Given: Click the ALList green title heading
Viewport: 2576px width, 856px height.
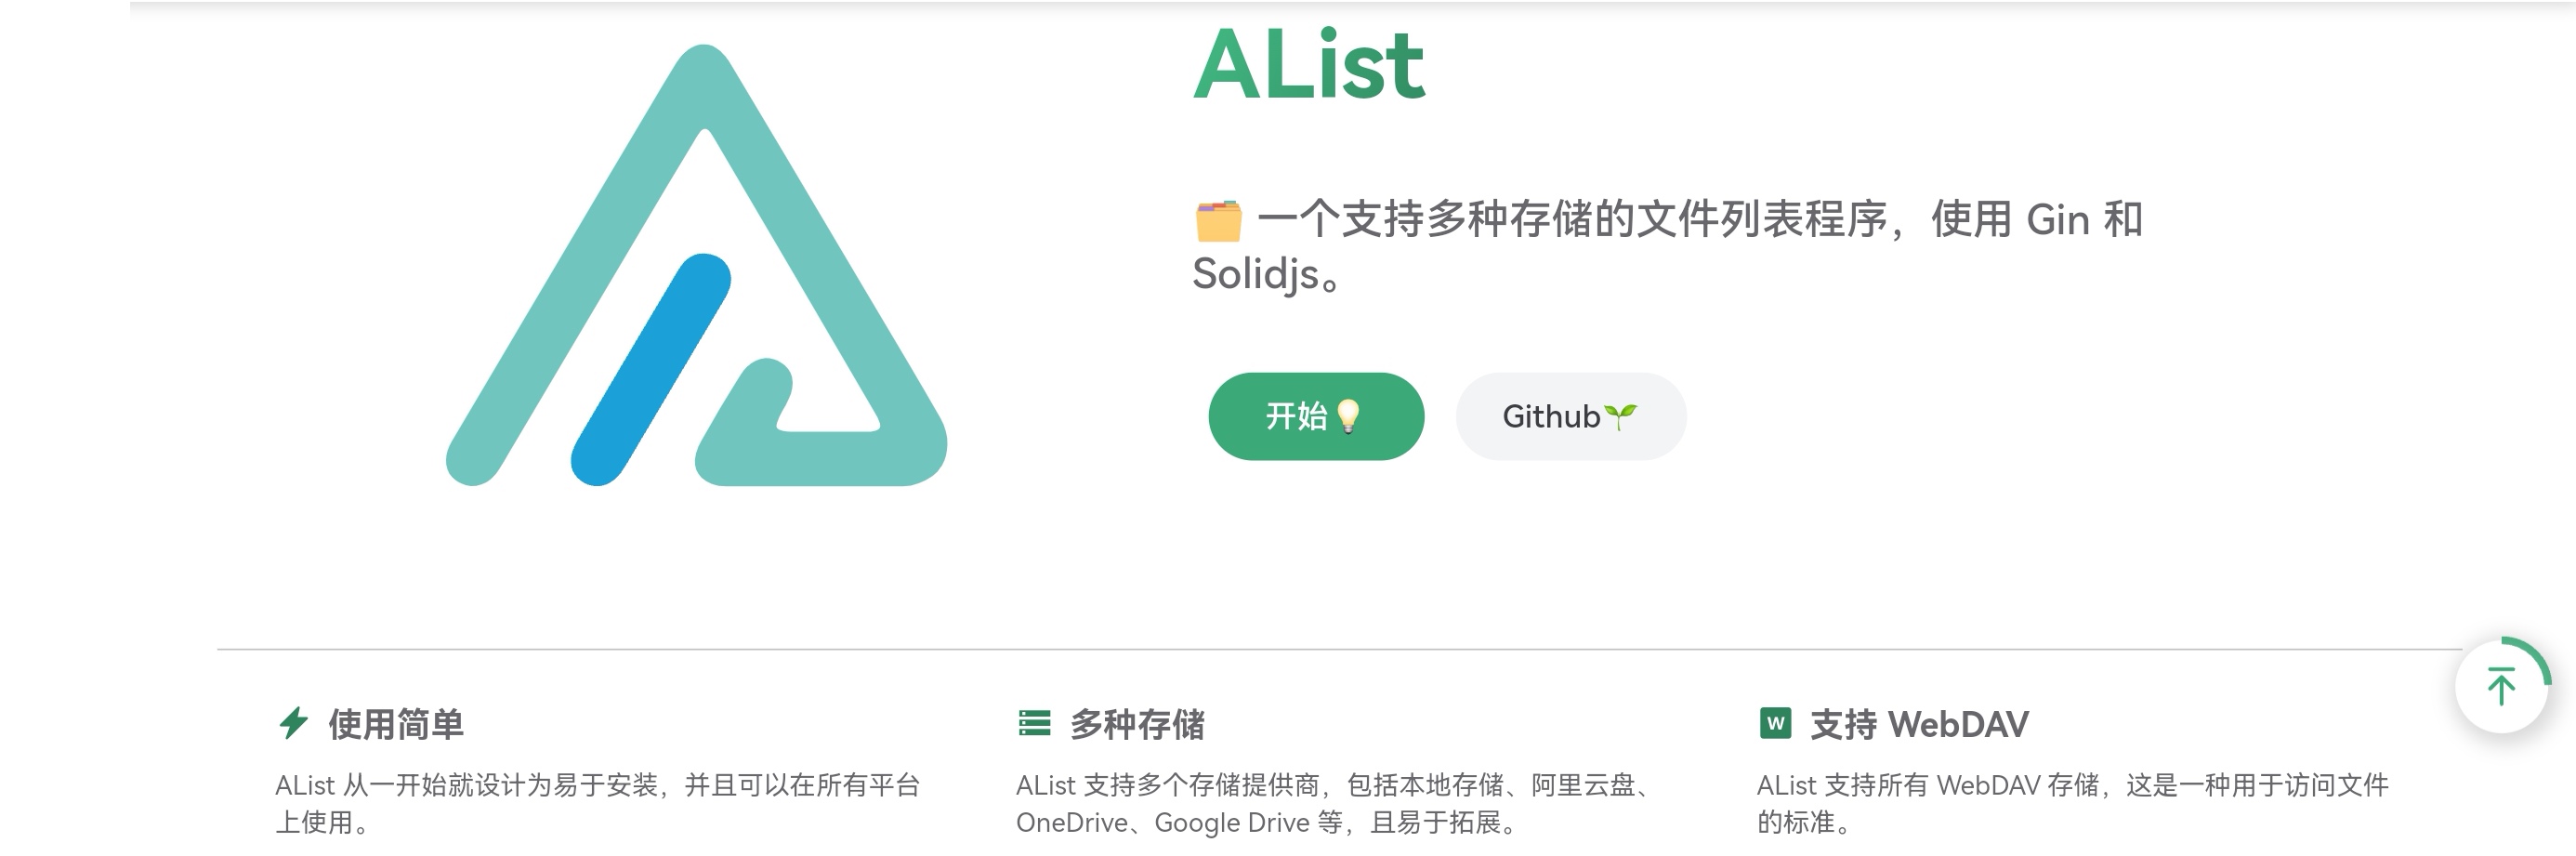Looking at the screenshot, I should coord(1309,64).
